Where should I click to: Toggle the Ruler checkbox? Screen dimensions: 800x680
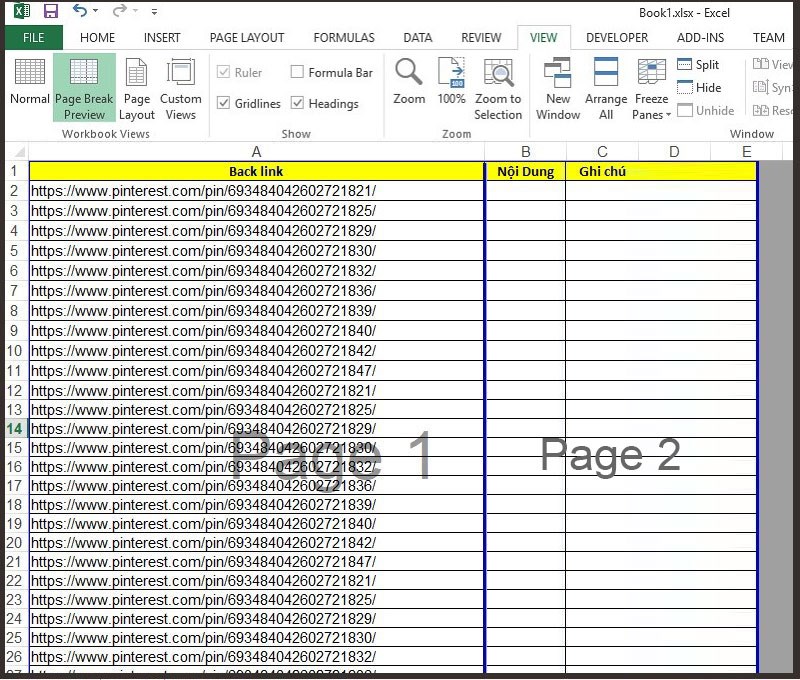pos(223,72)
